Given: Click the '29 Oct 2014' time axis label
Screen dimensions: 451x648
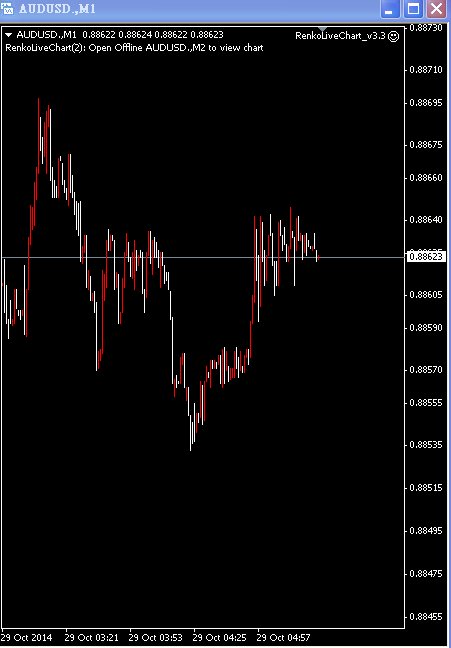Looking at the screenshot, I should click(27, 638).
